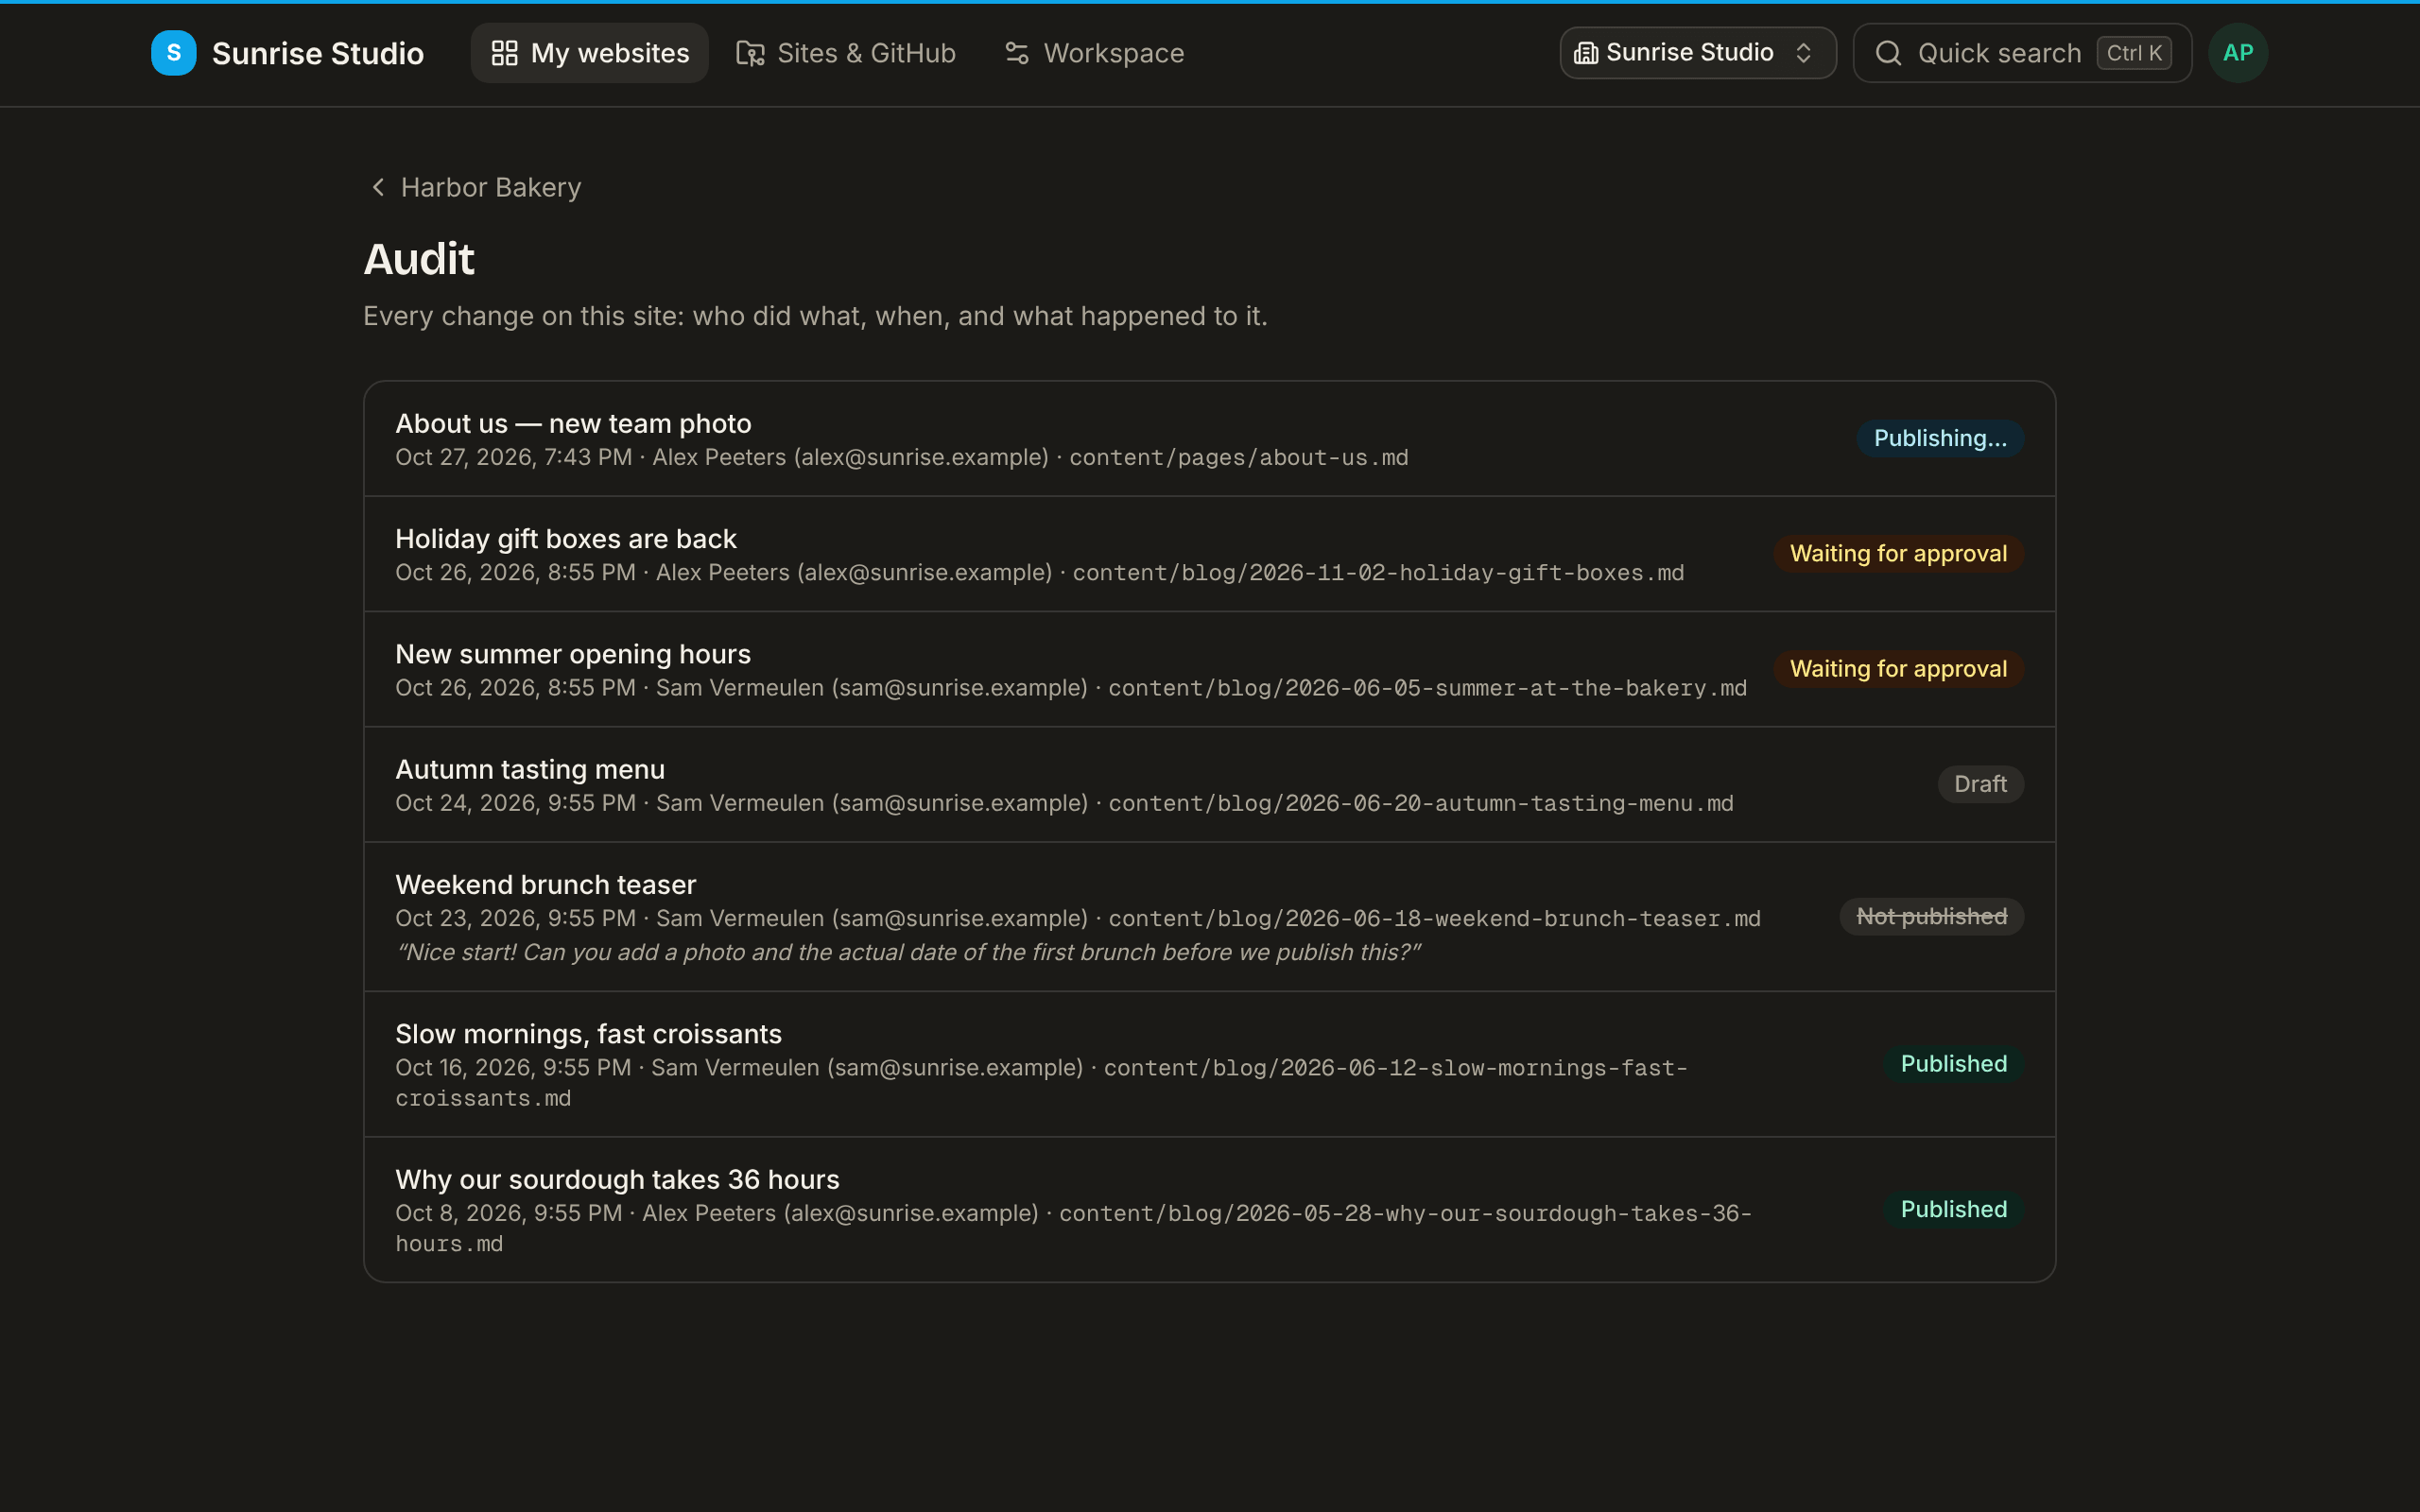The width and height of the screenshot is (2420, 1512).
Task: Click the up-down chevron in workspace switcher
Action: 1803,53
